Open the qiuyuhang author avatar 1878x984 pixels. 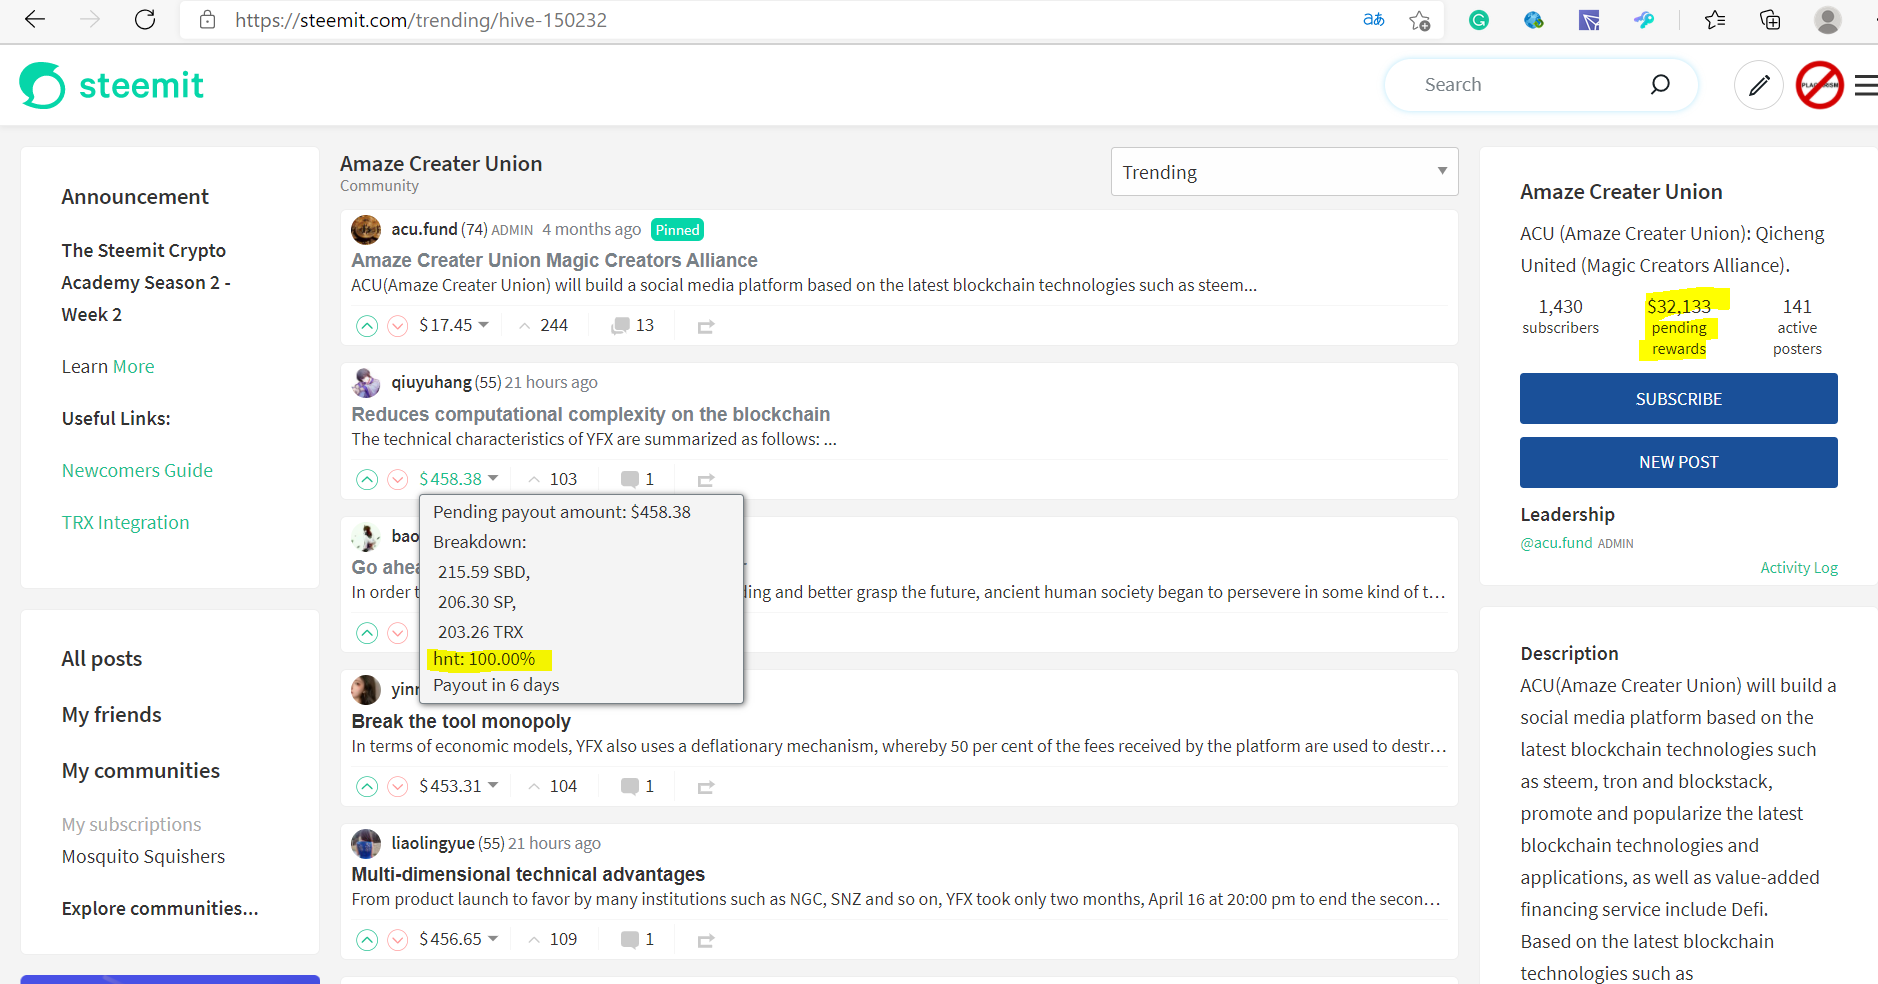click(x=366, y=383)
